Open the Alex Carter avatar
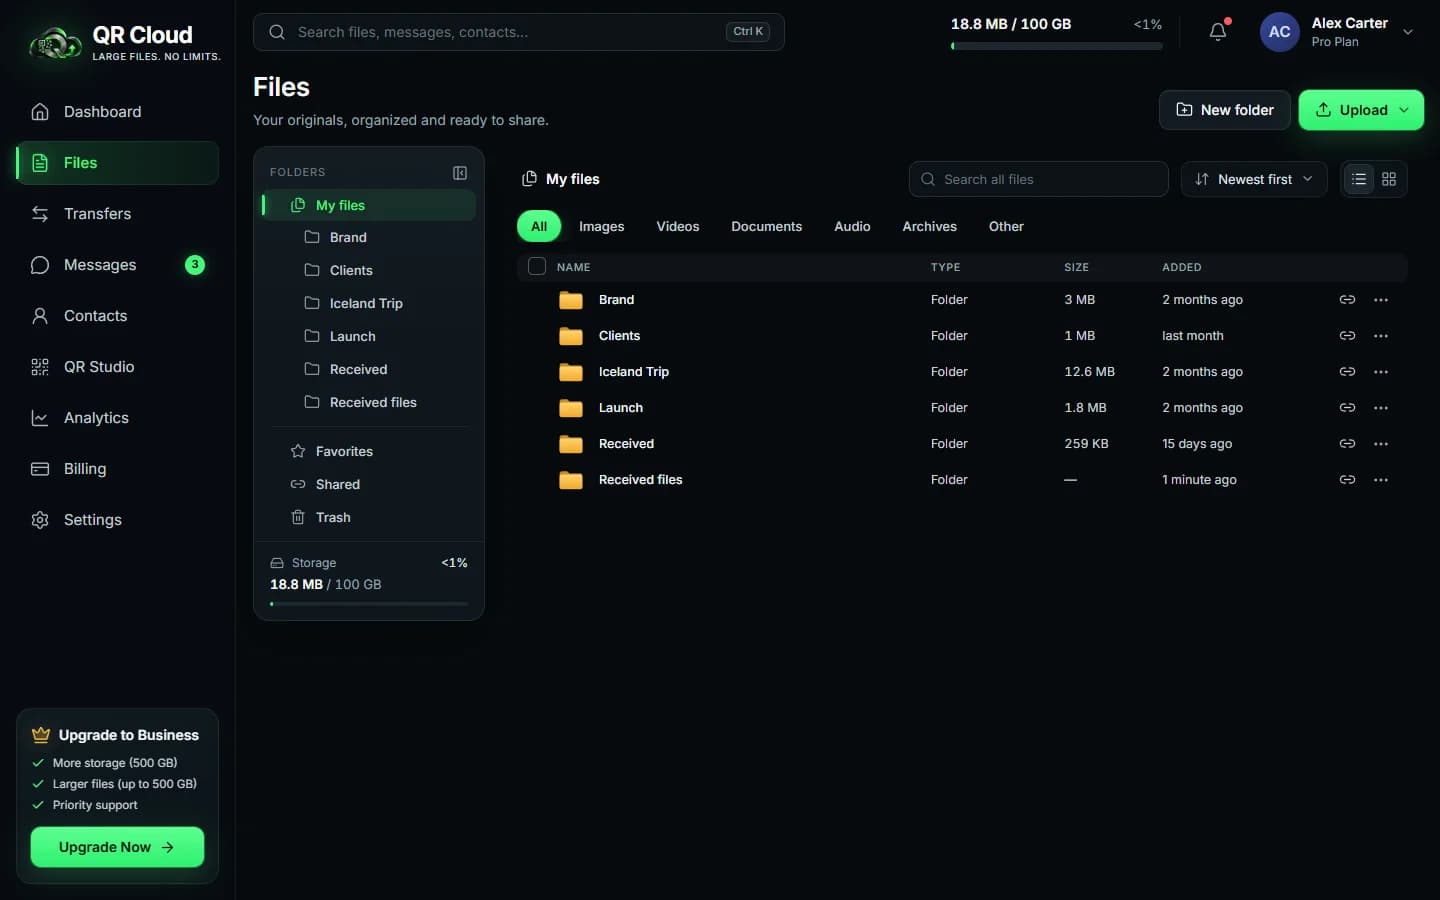The height and width of the screenshot is (900, 1440). coord(1279,32)
